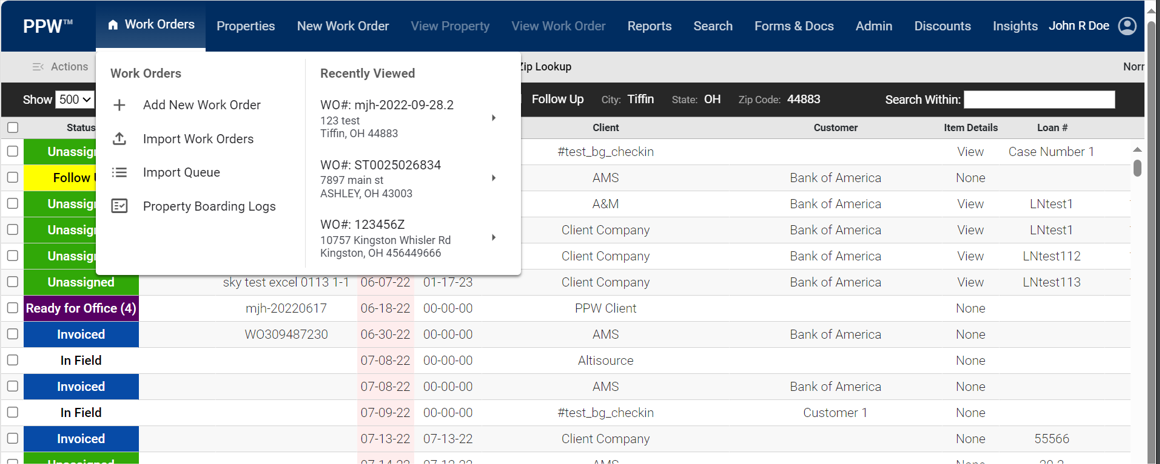Click the user profile avatar icon
1160x464 pixels.
(1127, 26)
